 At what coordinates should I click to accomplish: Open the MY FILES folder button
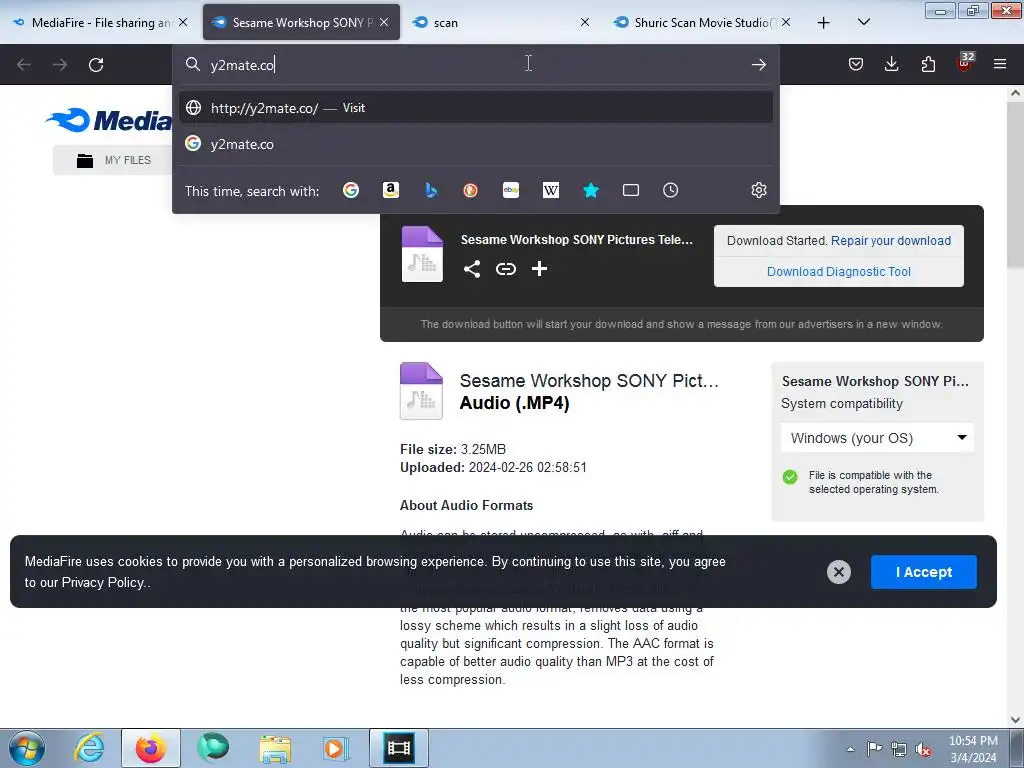(x=113, y=160)
